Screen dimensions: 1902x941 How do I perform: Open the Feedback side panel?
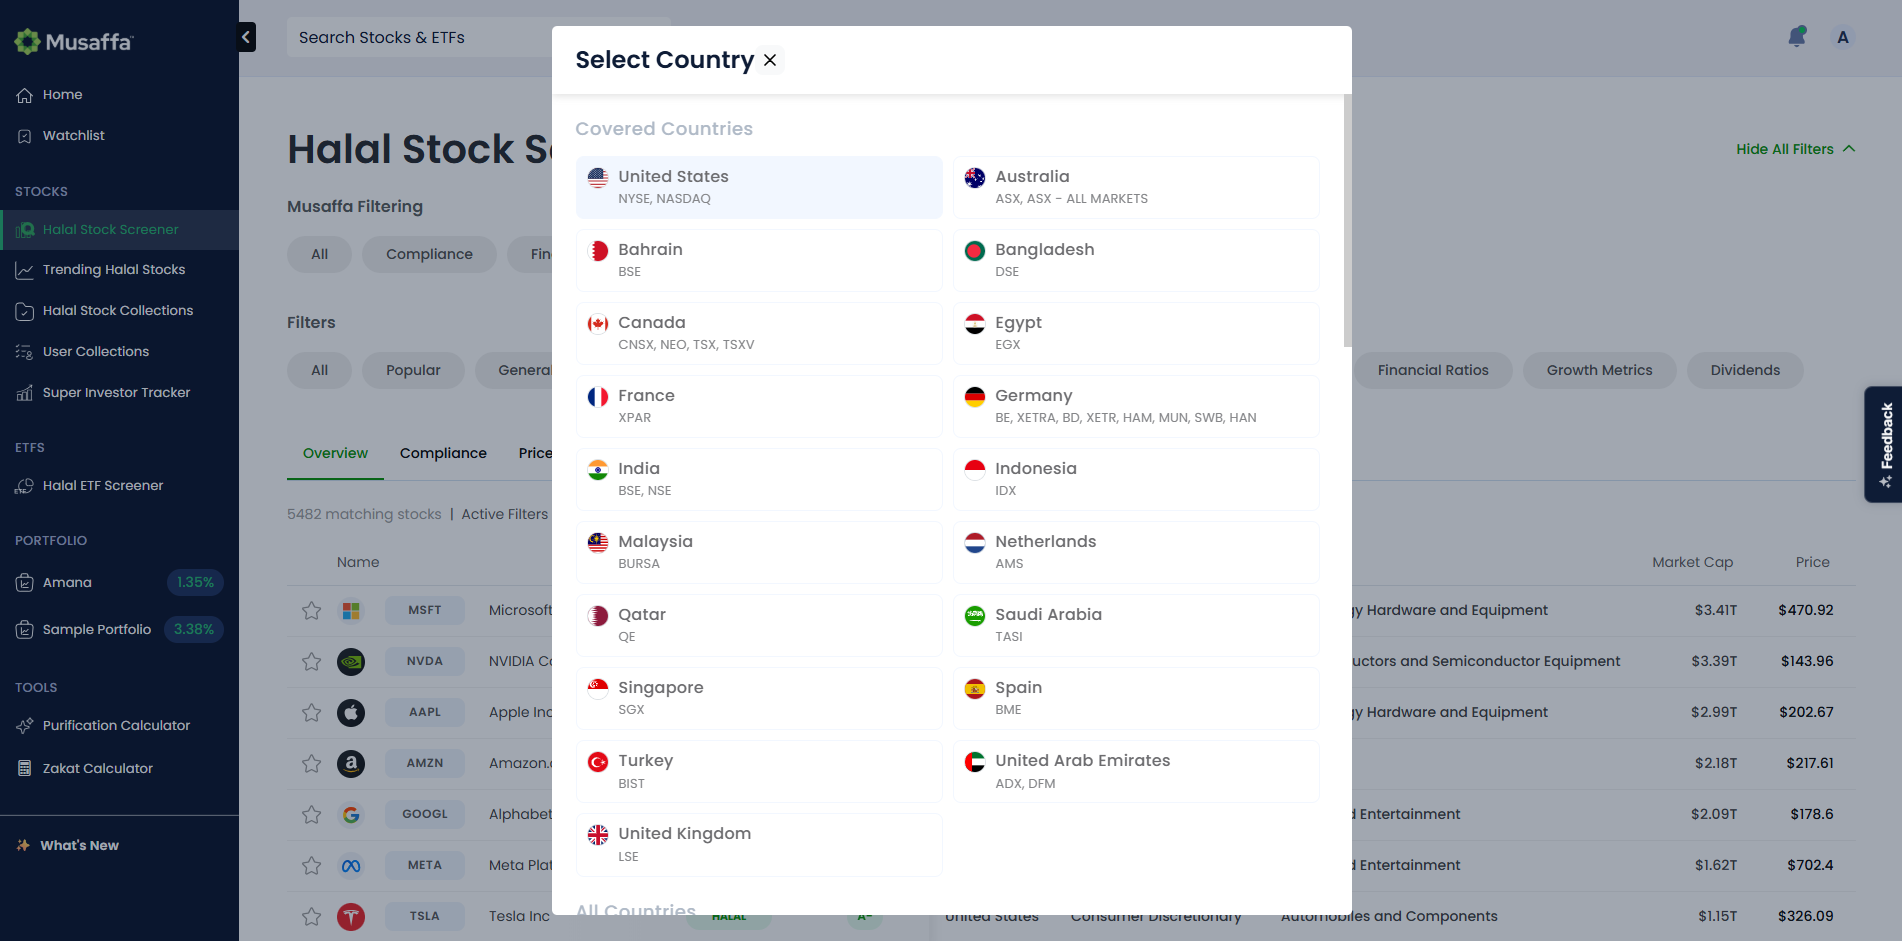pos(1883,444)
